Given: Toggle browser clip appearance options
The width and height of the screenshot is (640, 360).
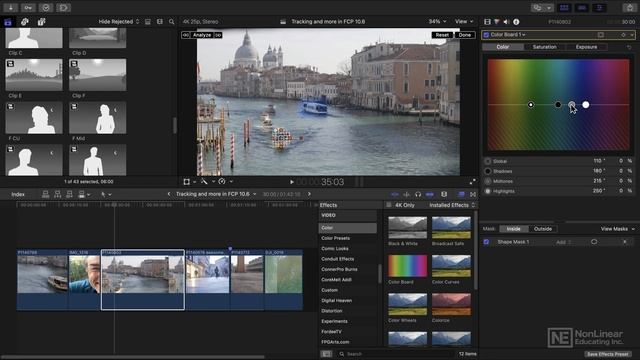Looking at the screenshot, I should pos(148,22).
